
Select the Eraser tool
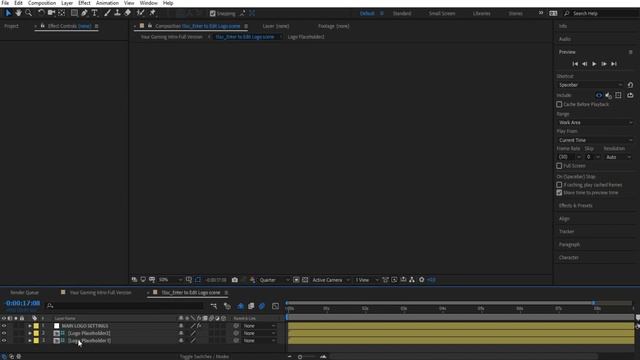pos(127,13)
